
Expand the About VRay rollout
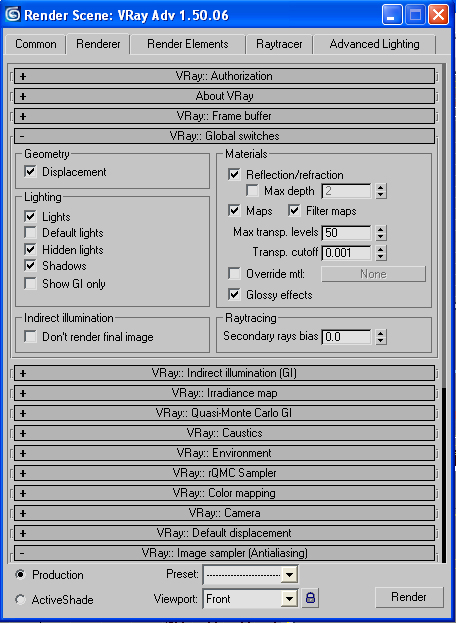coord(224,96)
